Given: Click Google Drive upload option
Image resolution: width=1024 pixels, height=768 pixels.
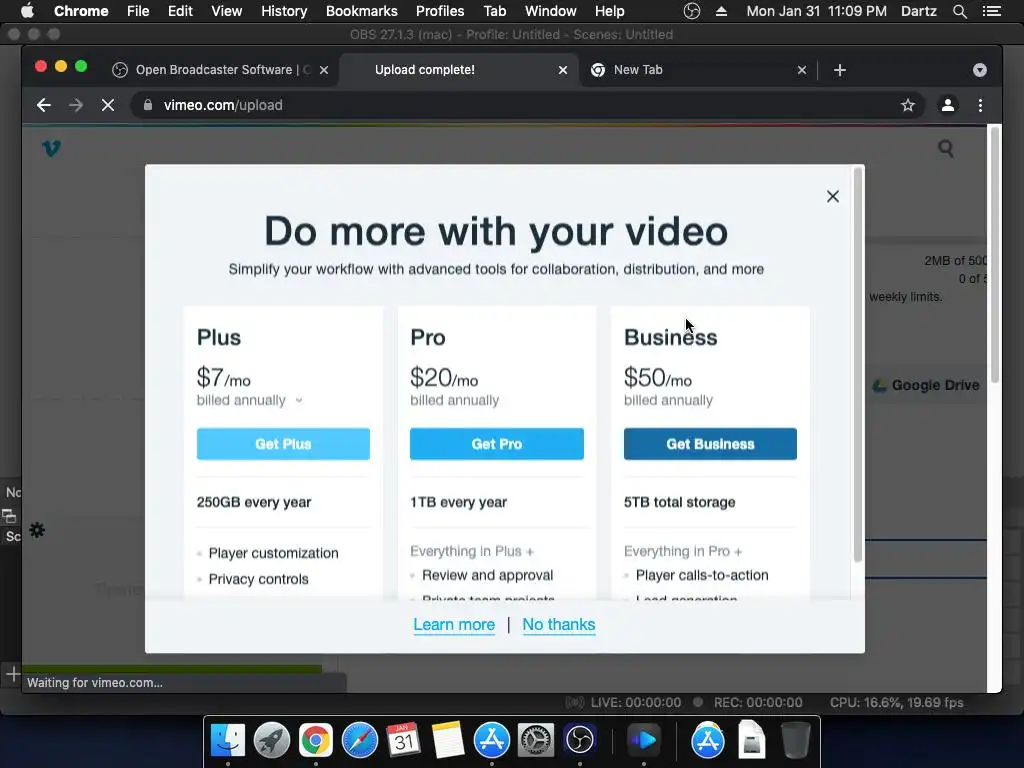Looking at the screenshot, I should coord(927,385).
